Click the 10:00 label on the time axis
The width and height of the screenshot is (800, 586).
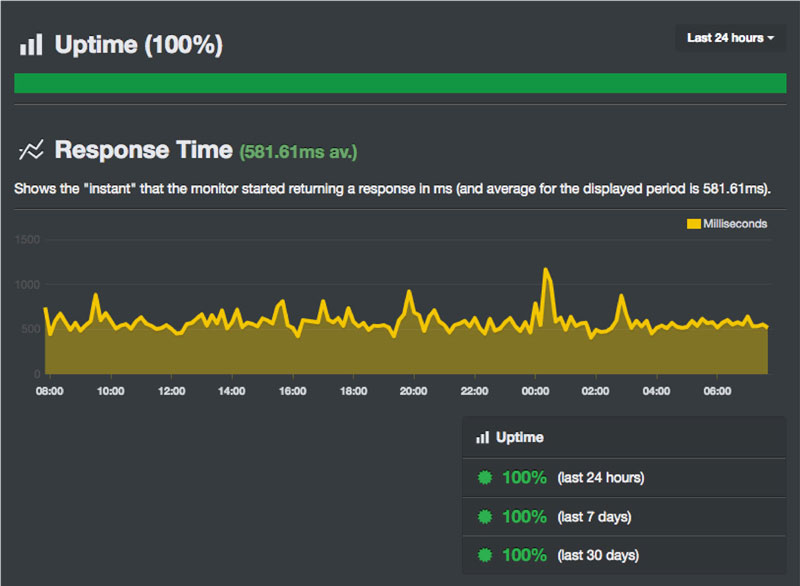coord(110,391)
